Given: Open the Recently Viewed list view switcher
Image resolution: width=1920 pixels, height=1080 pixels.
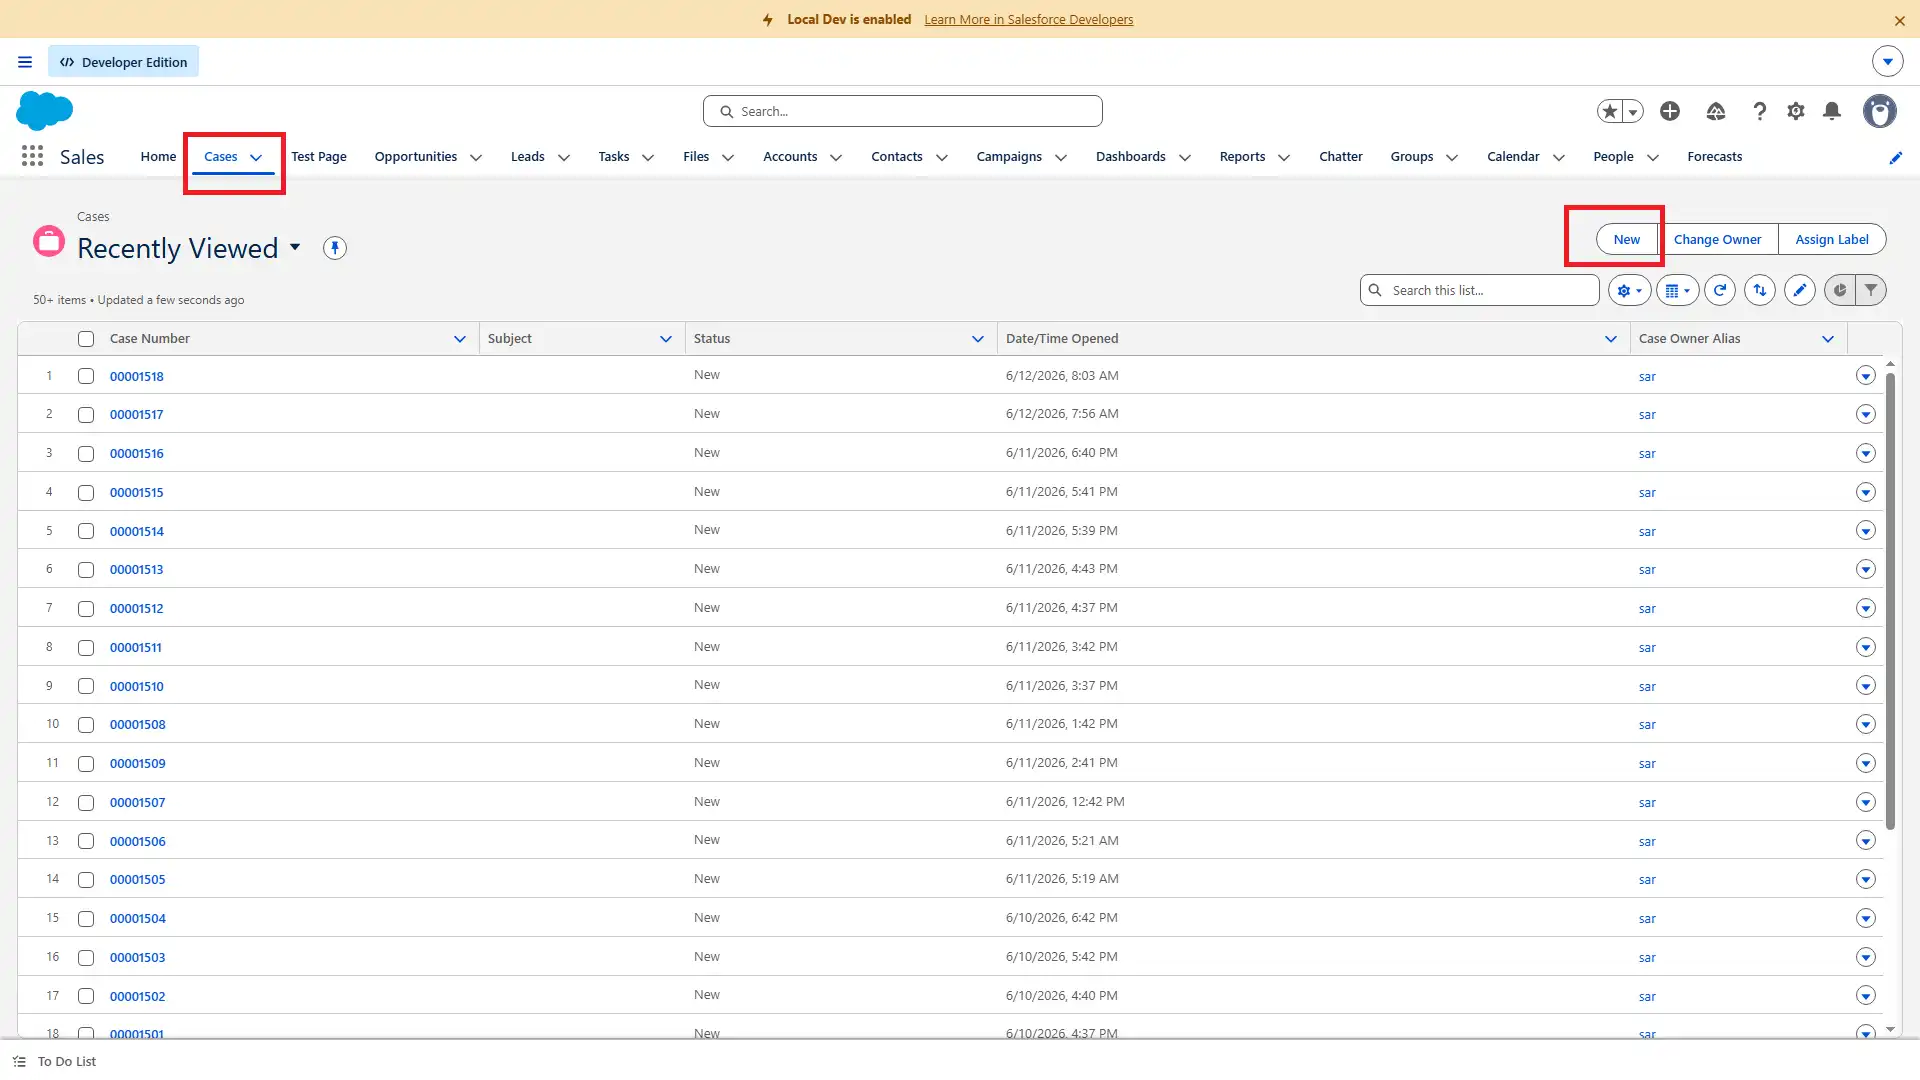Looking at the screenshot, I should (x=295, y=247).
